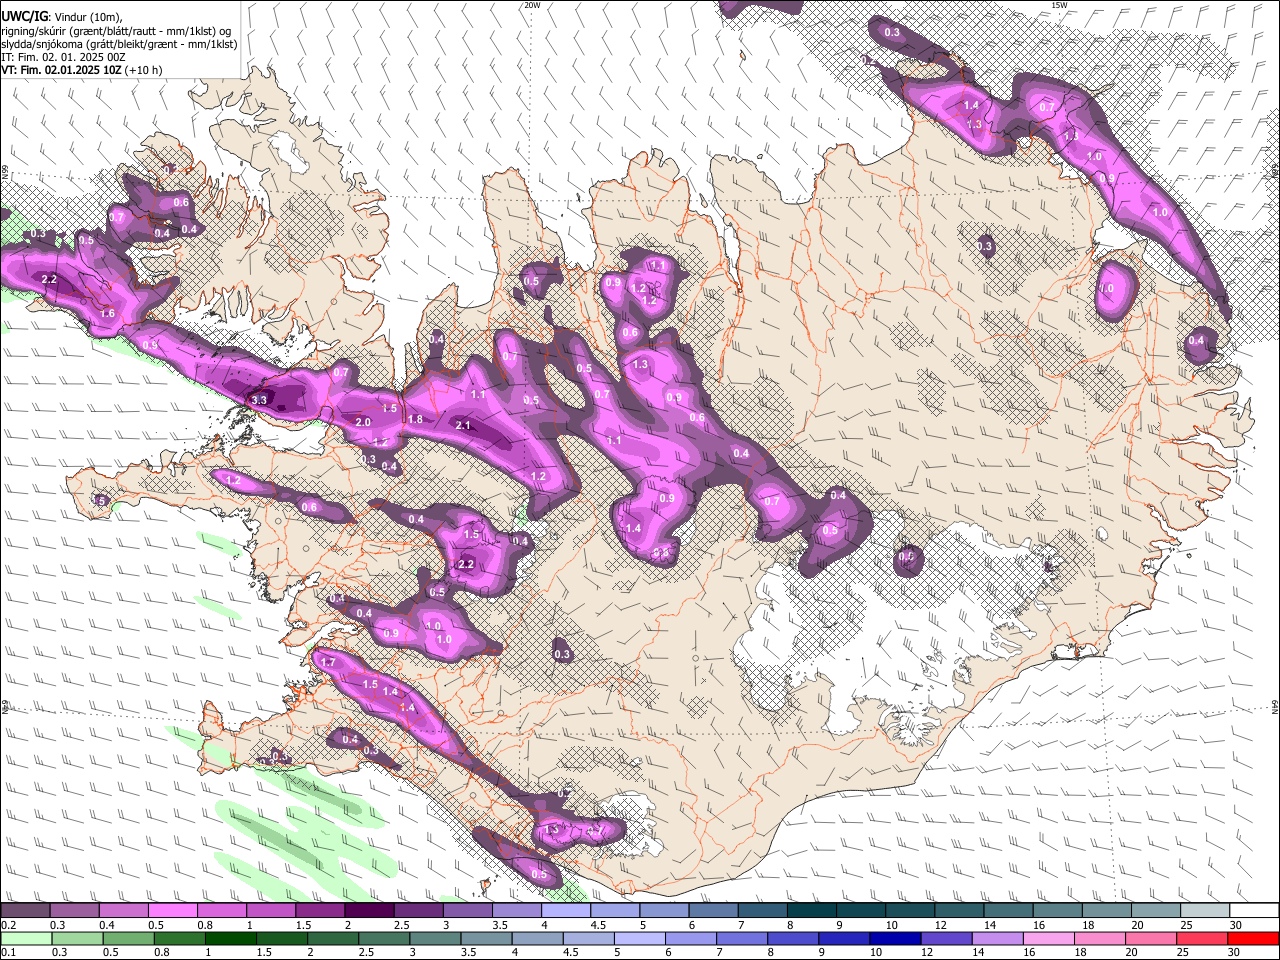The width and height of the screenshot is (1280, 960).
Task: Click the '30' label in the upper legend row
Action: pyautogui.click(x=1234, y=926)
